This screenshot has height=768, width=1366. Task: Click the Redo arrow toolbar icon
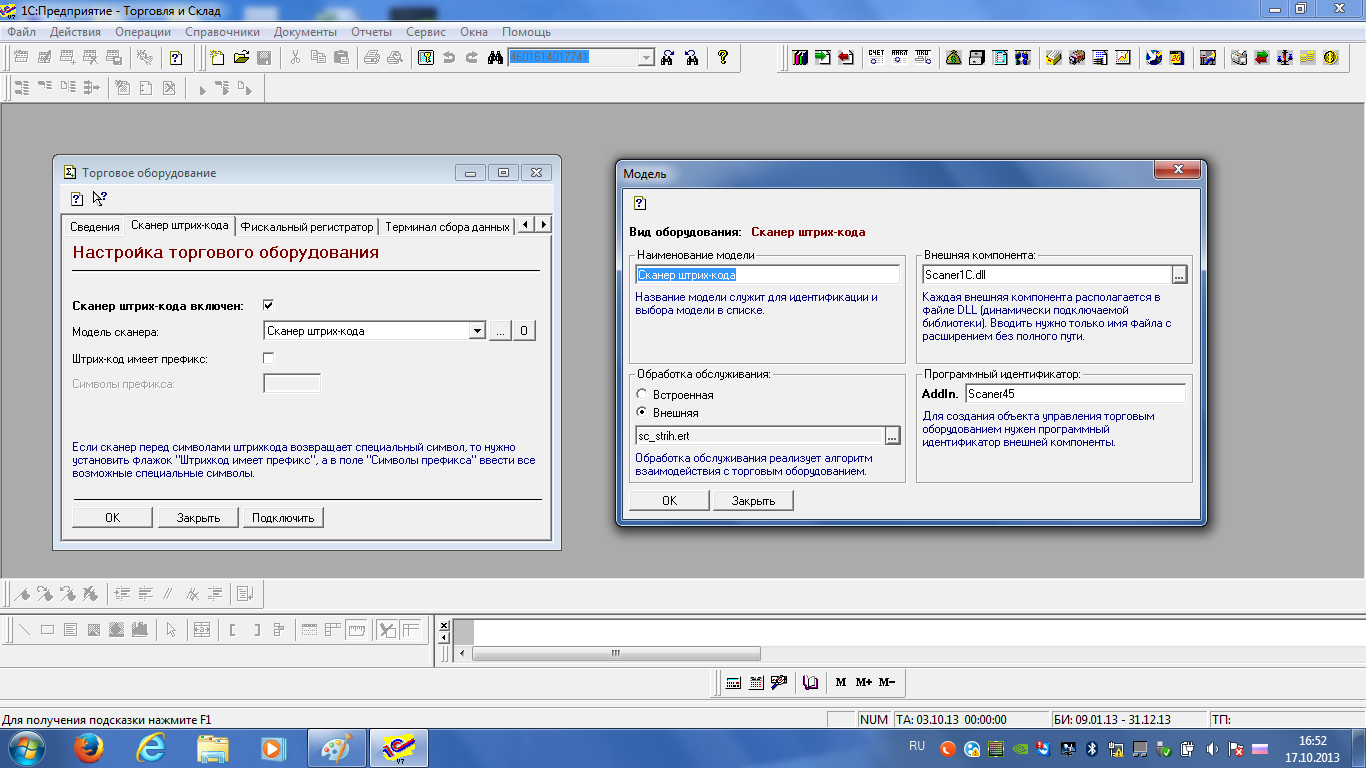tap(472, 58)
